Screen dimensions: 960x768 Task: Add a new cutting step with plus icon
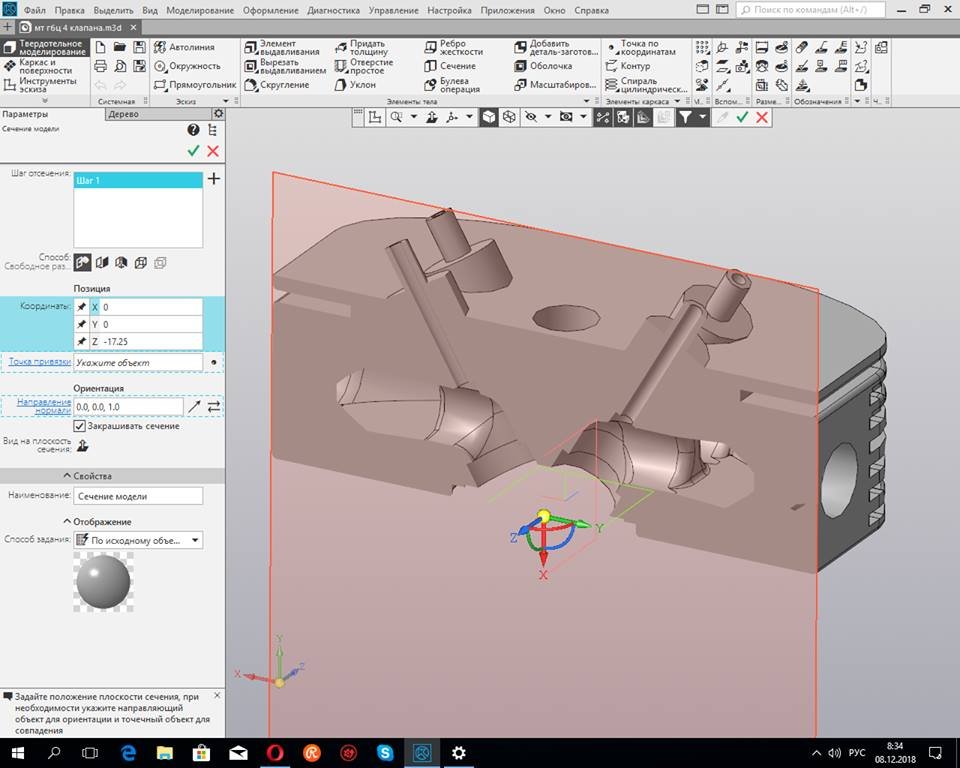[x=213, y=179]
